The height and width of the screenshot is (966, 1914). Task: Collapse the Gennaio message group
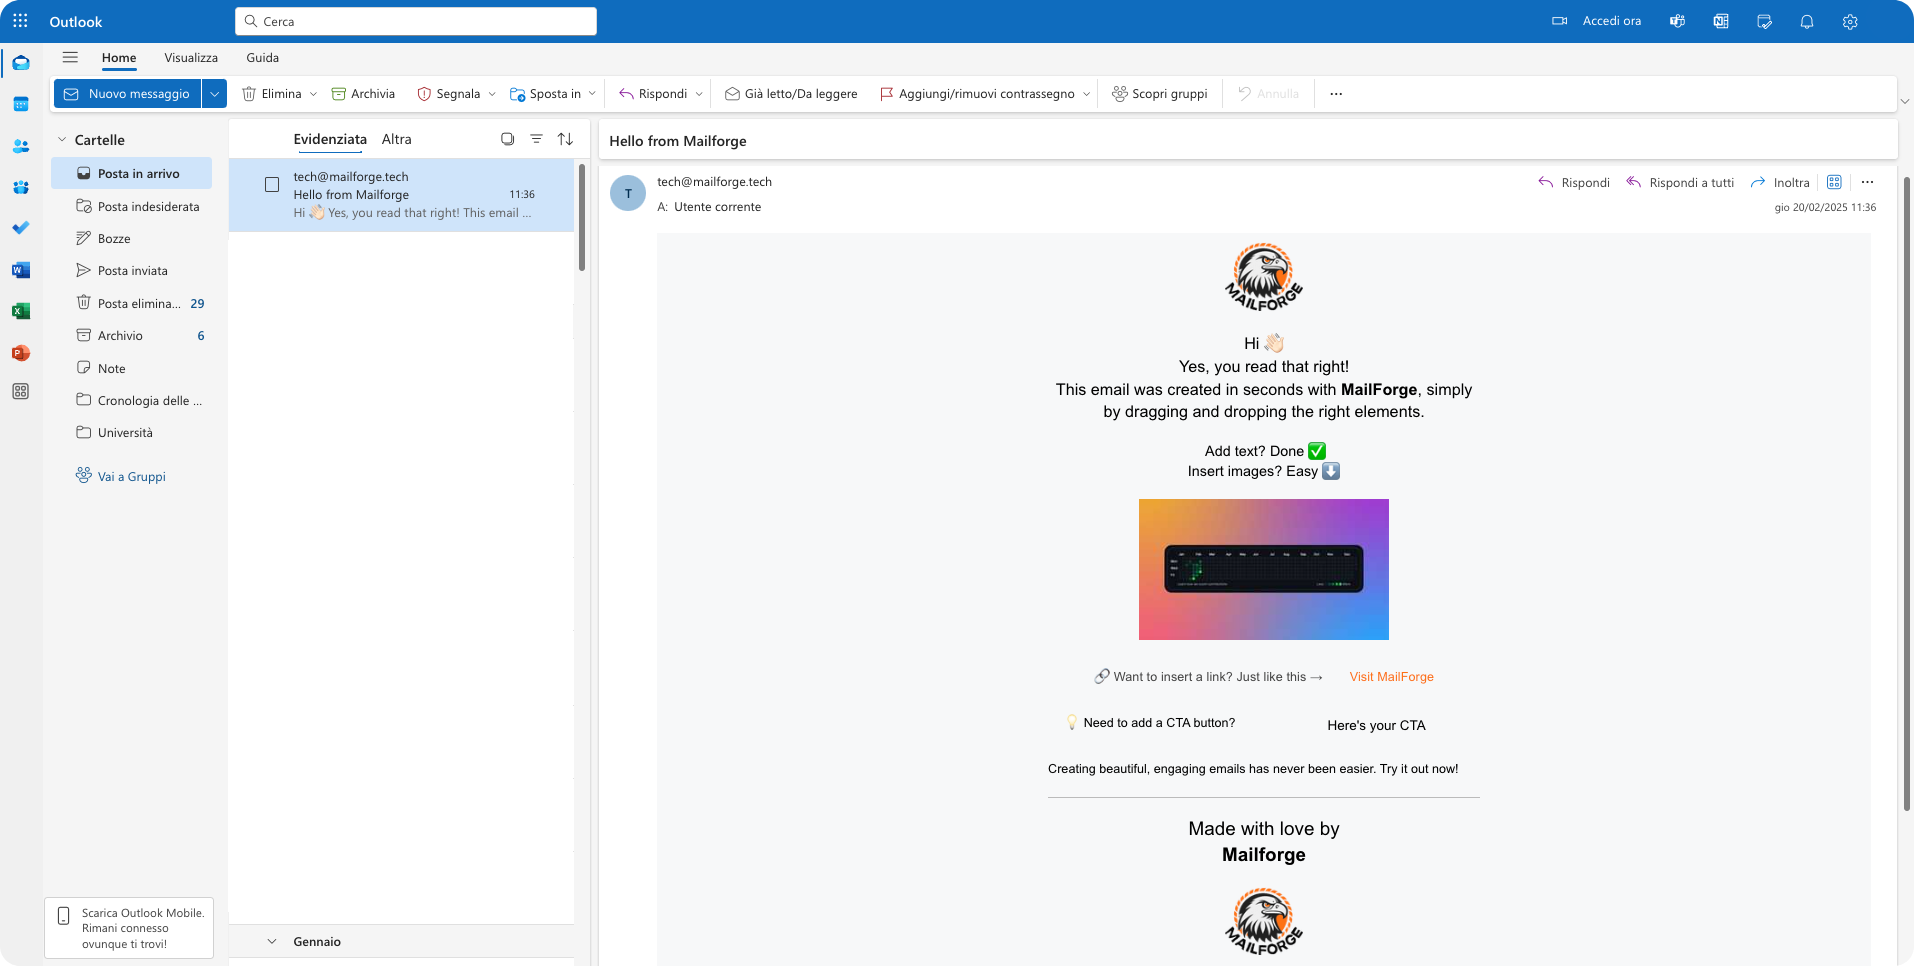(x=272, y=941)
